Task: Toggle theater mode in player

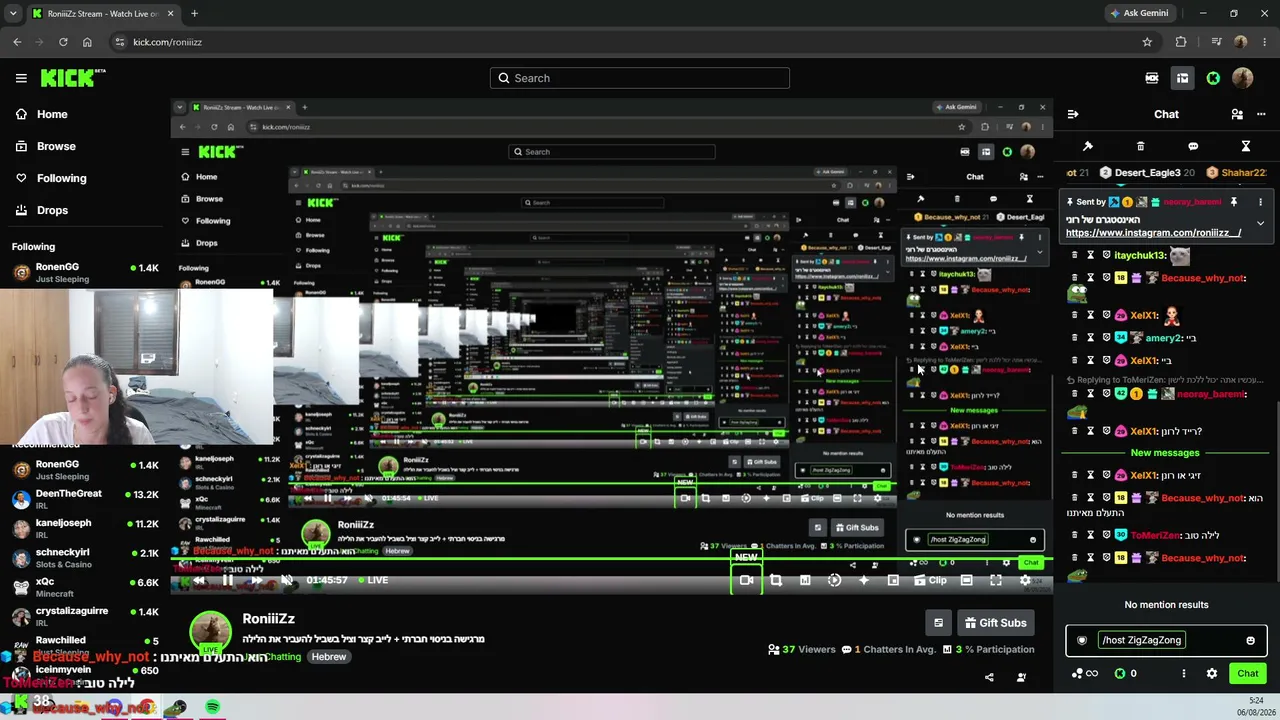Action: pyautogui.click(x=966, y=580)
